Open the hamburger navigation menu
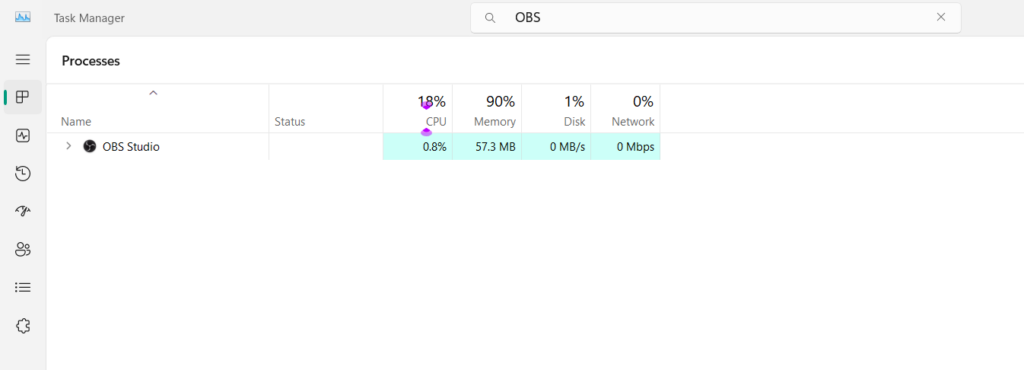Screen dimensions: 1024x370 click(x=23, y=59)
